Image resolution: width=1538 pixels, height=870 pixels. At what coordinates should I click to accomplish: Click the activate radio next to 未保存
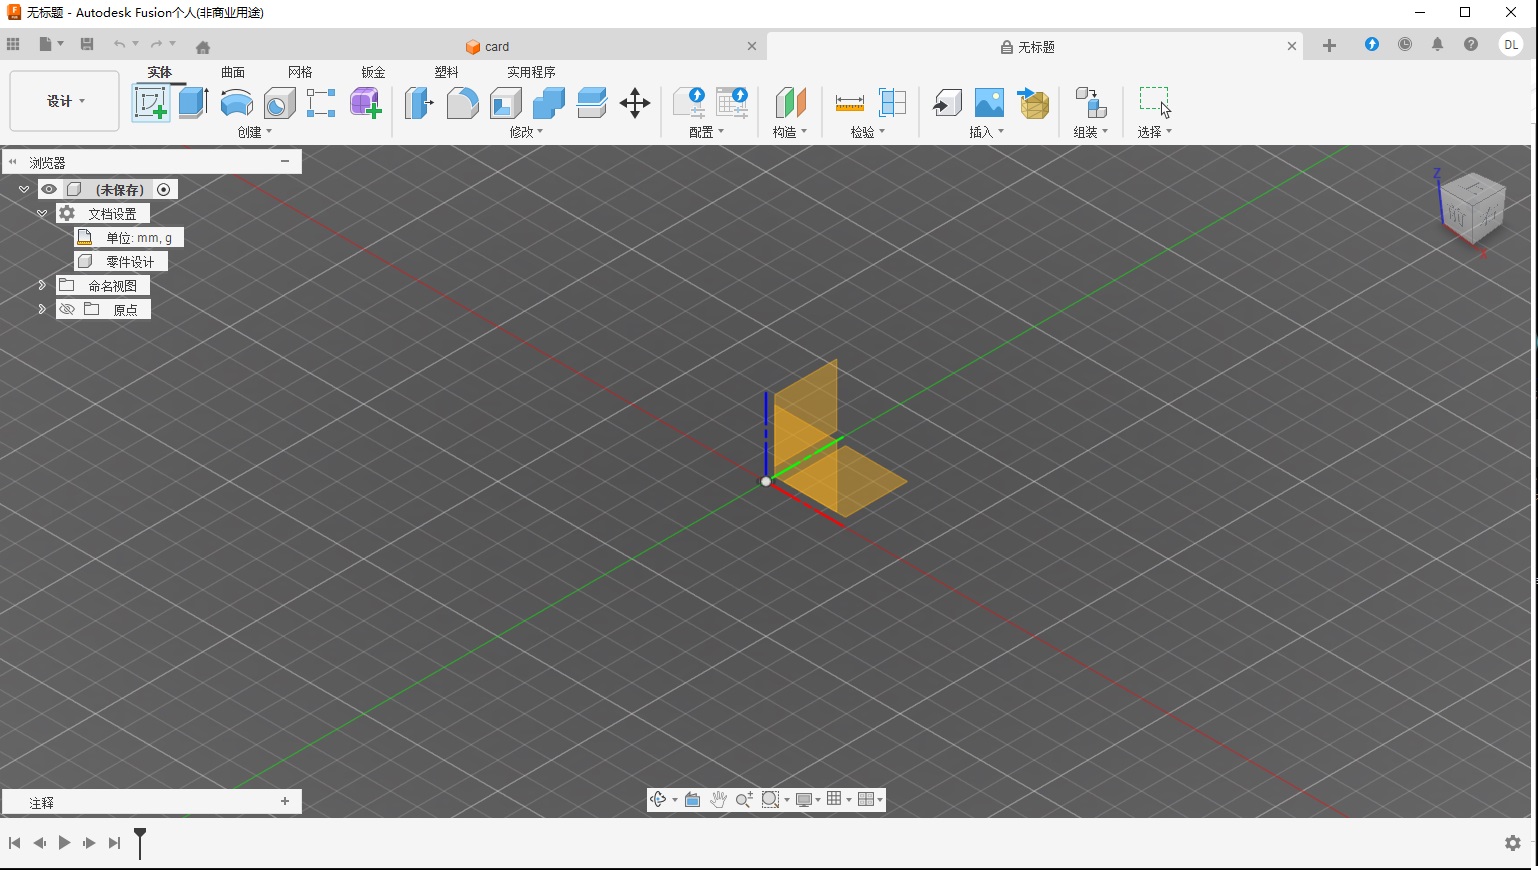[164, 189]
